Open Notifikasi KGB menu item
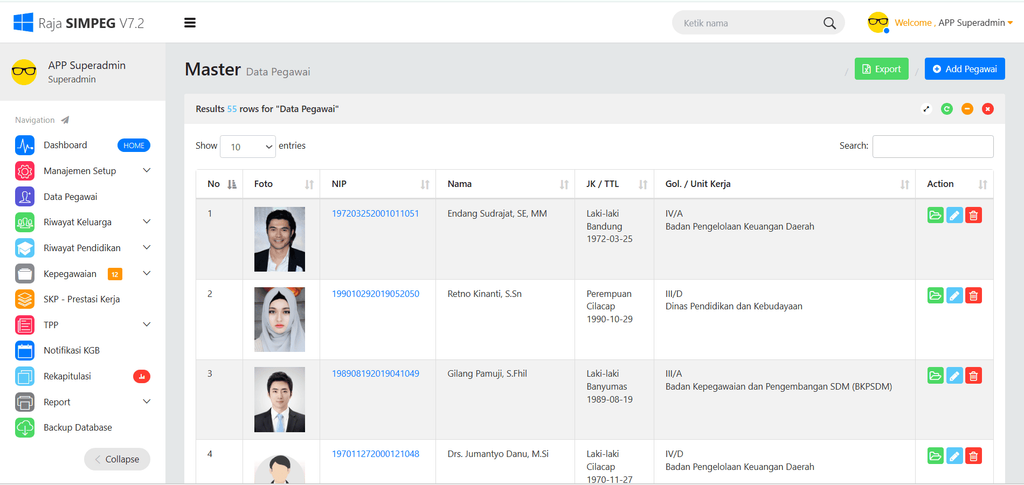This screenshot has height=485, width=1024. (x=72, y=351)
